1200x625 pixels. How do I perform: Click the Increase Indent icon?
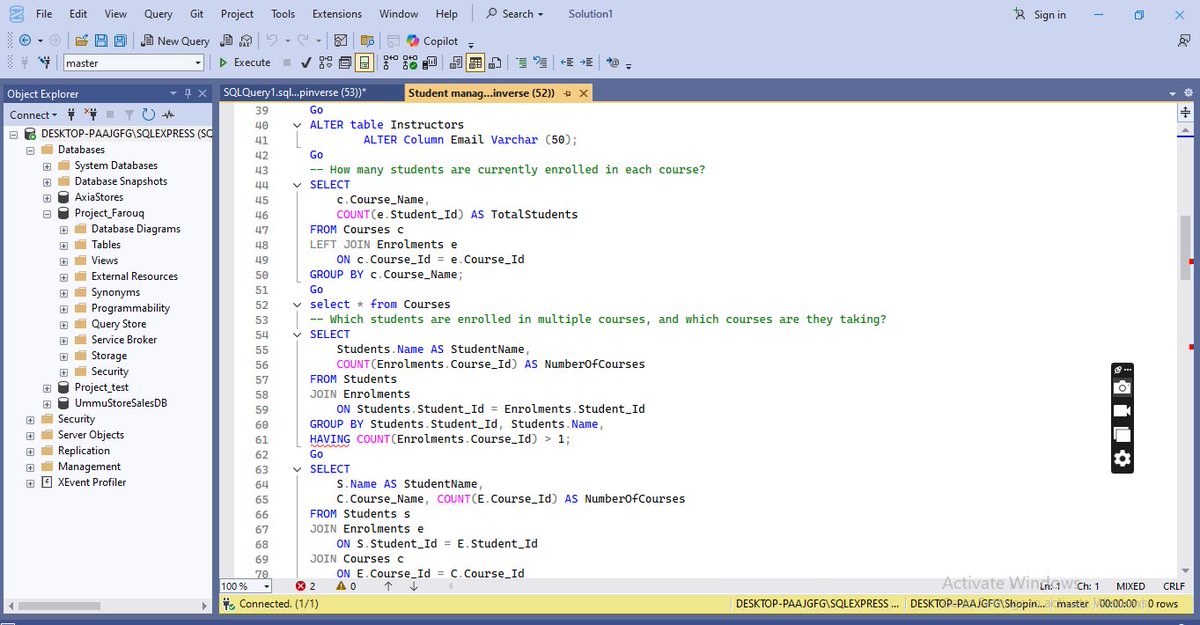coord(587,62)
